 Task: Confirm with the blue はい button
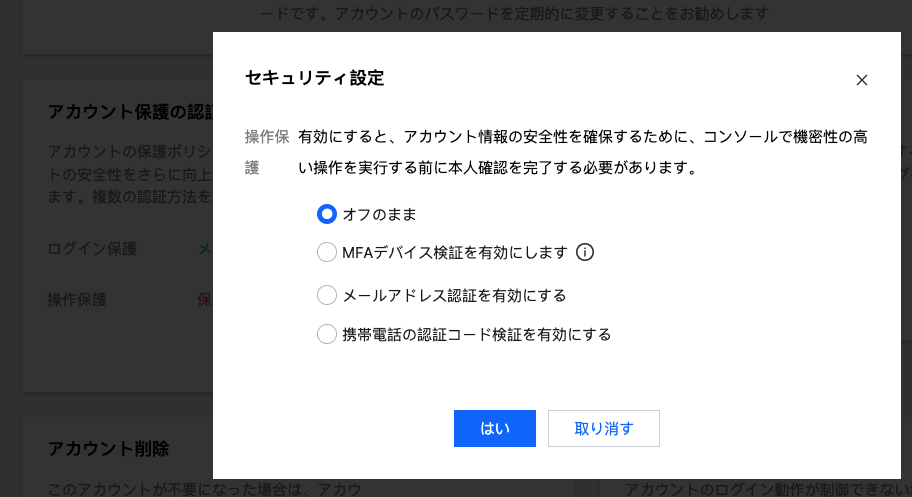(x=494, y=428)
